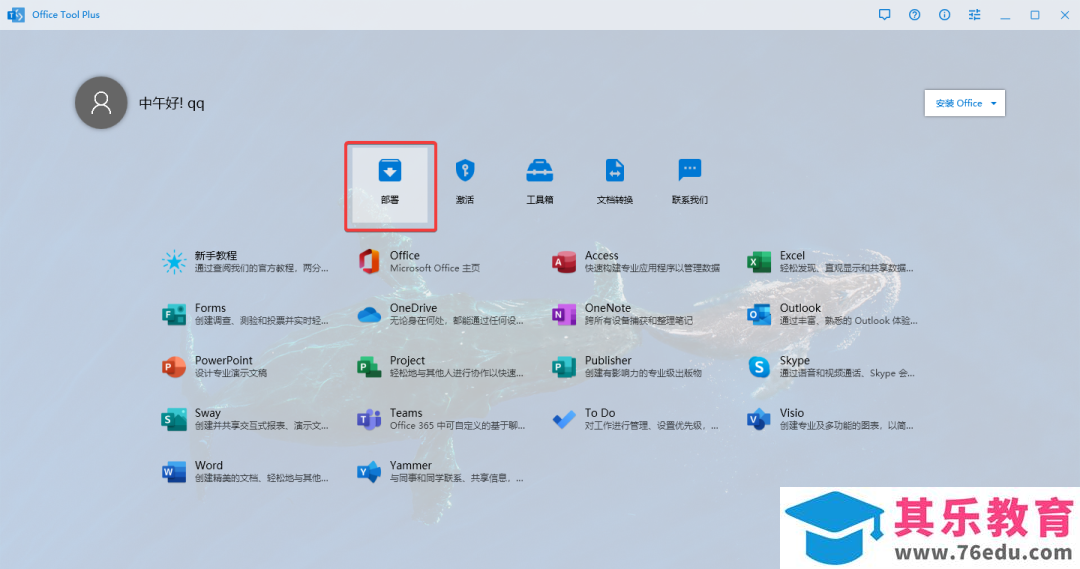Launch the Skype app icon
The image size is (1080, 569).
pos(759,366)
